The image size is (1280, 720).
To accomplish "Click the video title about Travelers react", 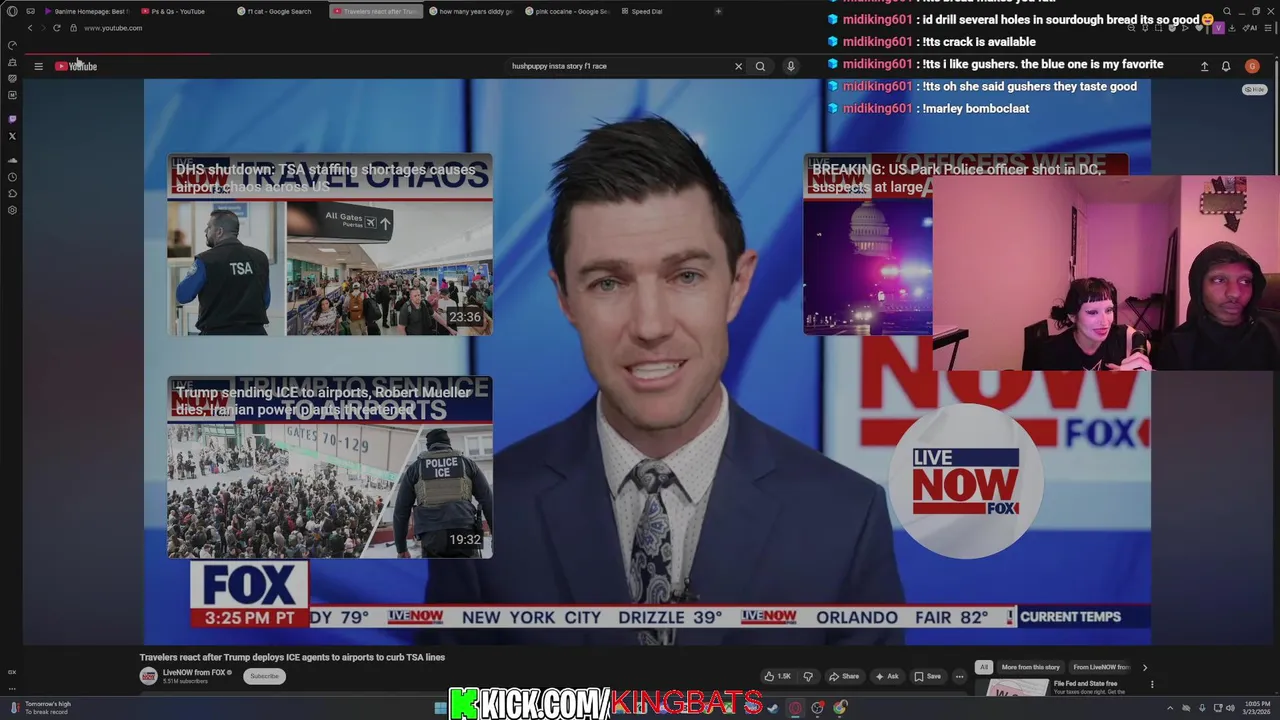I will pos(292,657).
